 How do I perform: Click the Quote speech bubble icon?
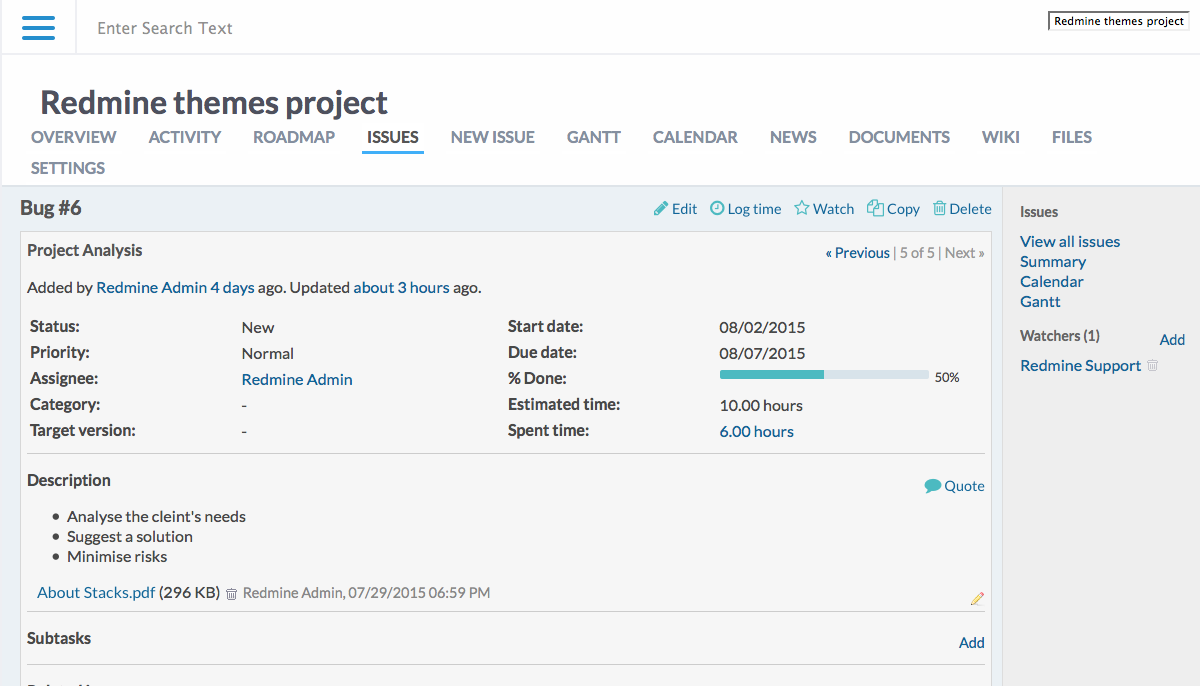click(x=933, y=486)
